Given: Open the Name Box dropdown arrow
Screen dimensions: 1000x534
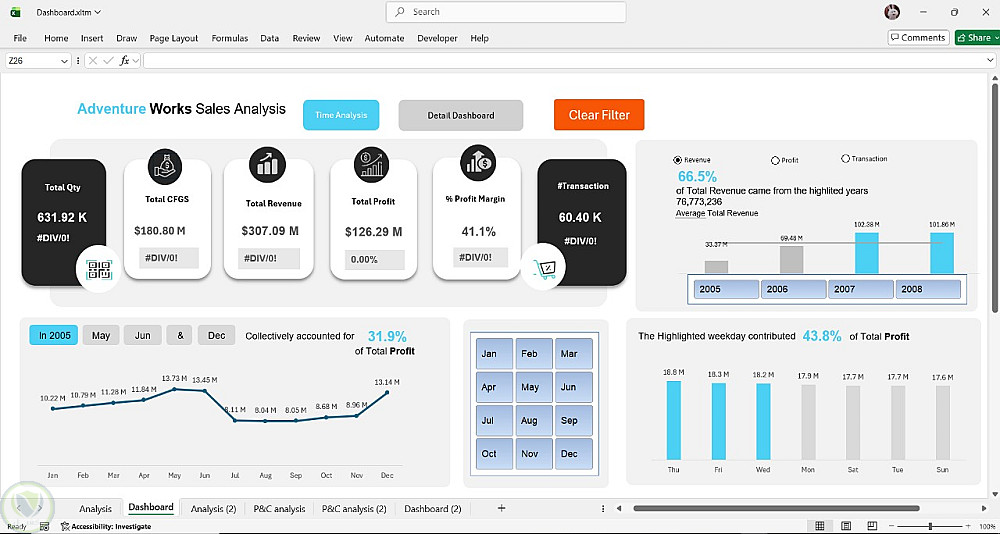Looking at the screenshot, I should click(x=64, y=61).
